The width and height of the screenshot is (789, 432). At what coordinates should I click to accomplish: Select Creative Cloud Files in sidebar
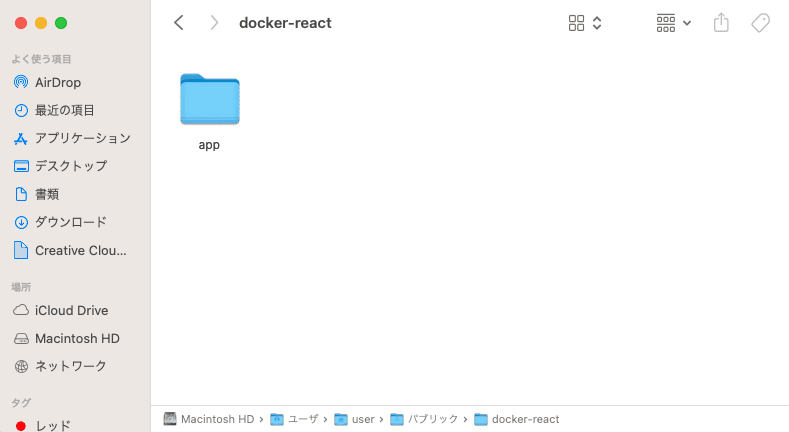[x=80, y=250]
